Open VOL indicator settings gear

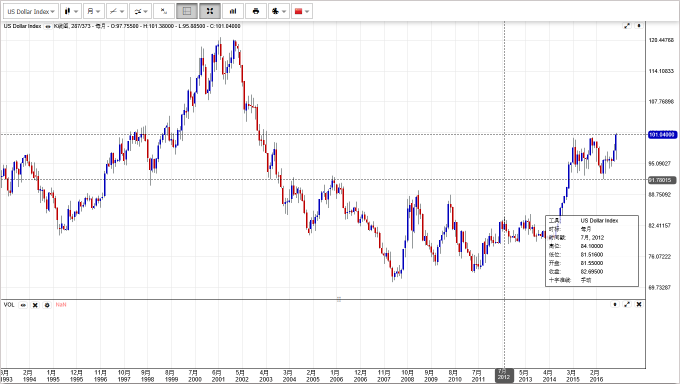47,305
